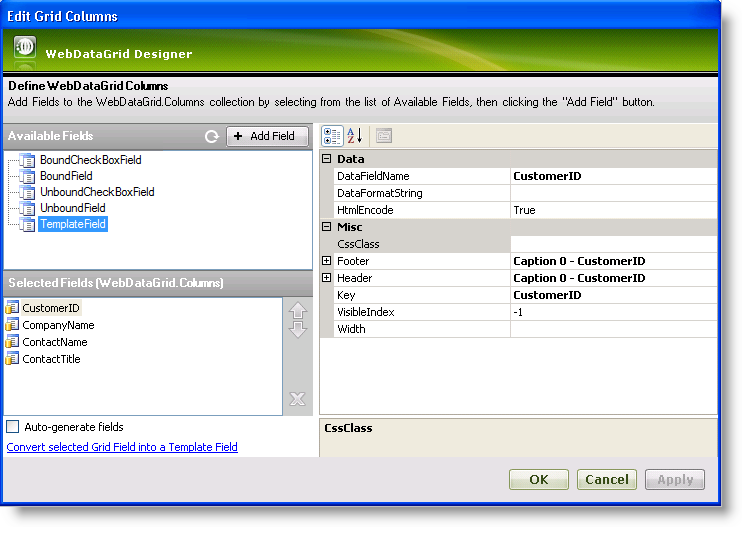Select UnboundField in Available Fields
Image resolution: width=754 pixels, height=535 pixels.
[72, 208]
